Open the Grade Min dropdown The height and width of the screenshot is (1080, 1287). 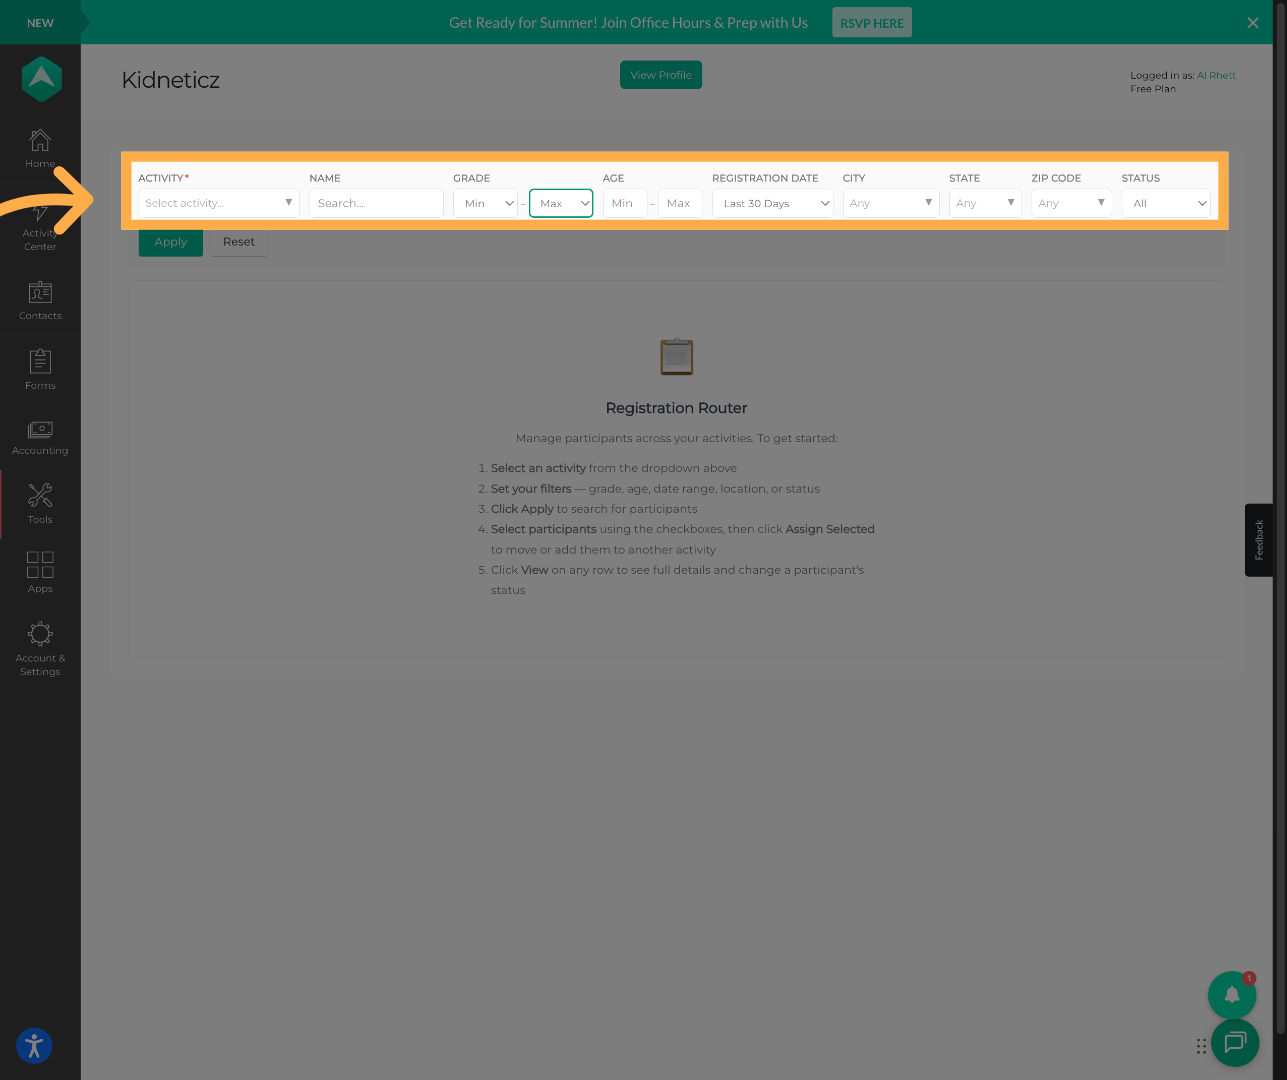[x=485, y=203]
